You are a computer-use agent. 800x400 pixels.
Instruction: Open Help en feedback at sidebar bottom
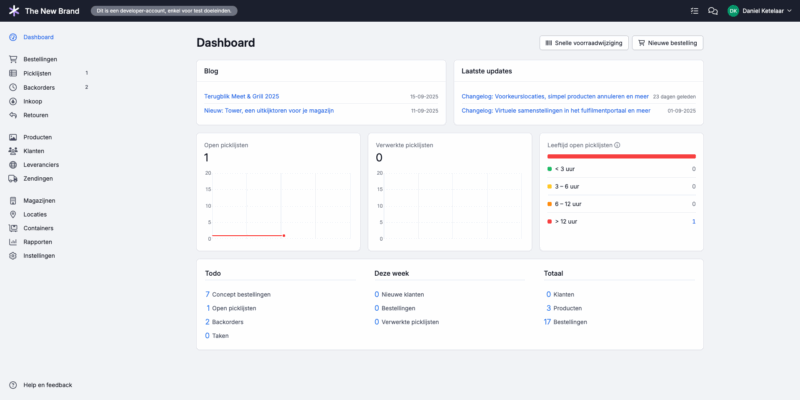pyautogui.click(x=47, y=385)
